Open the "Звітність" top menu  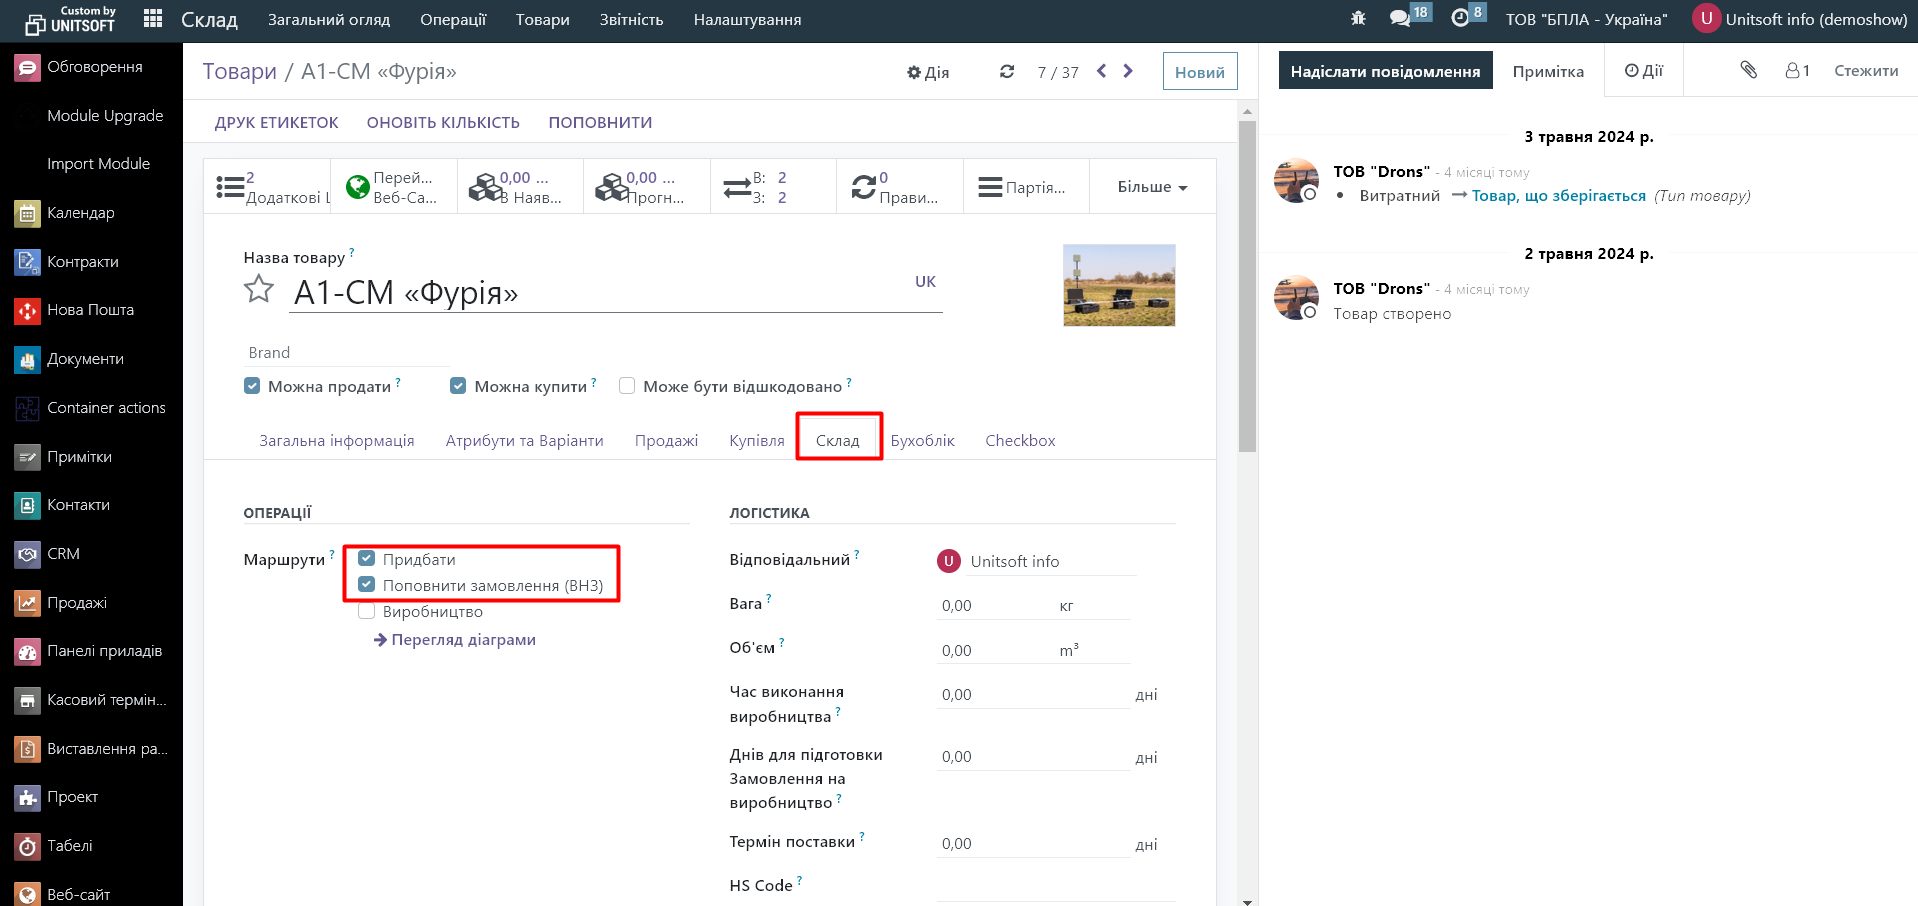(631, 19)
